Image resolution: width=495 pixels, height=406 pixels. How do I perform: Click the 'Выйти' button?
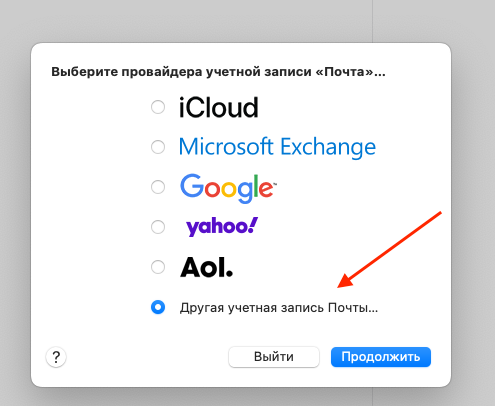274,357
